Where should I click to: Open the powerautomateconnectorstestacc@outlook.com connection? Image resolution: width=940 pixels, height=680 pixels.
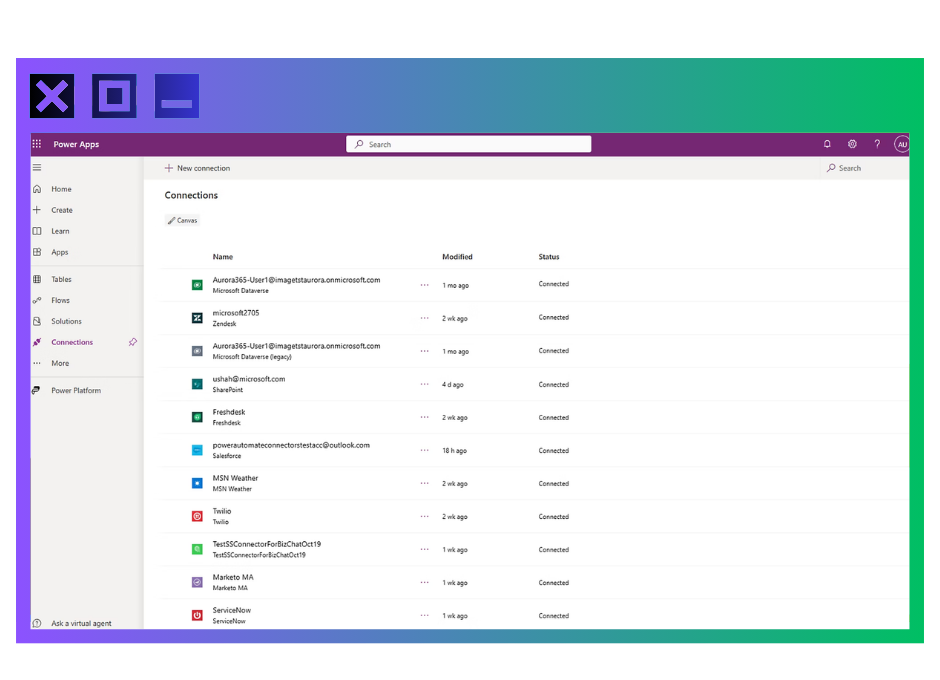pos(291,444)
